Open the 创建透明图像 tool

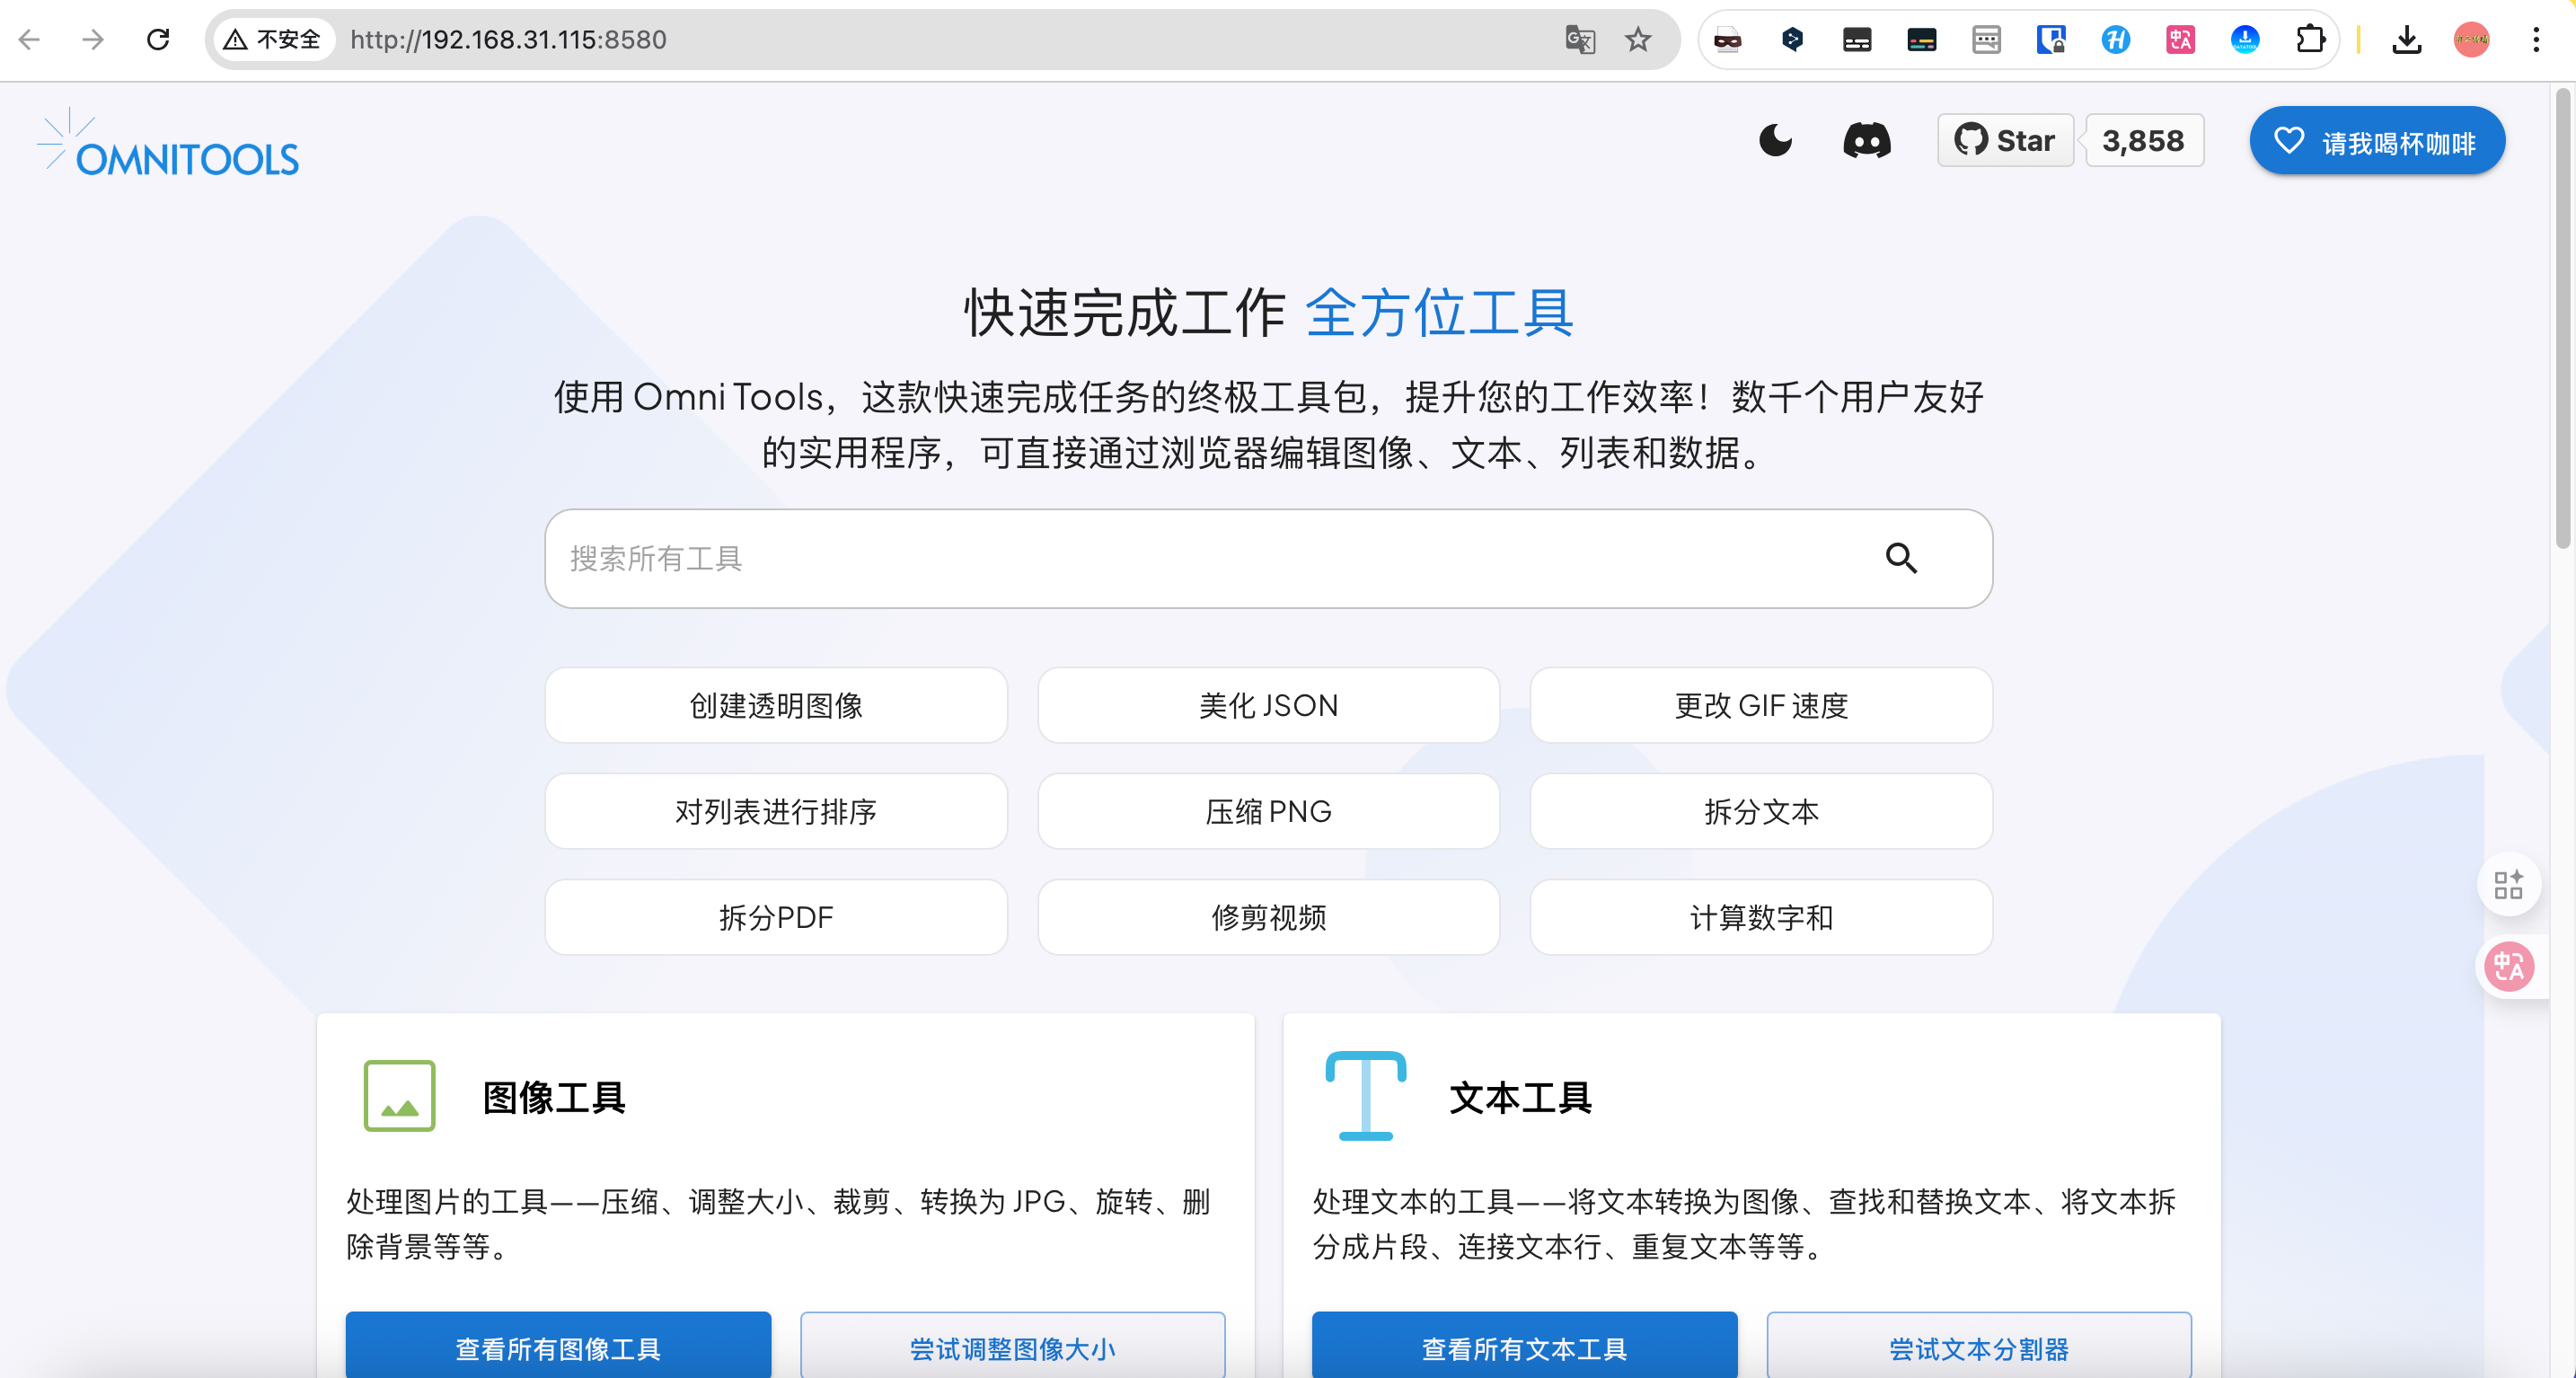(x=775, y=705)
